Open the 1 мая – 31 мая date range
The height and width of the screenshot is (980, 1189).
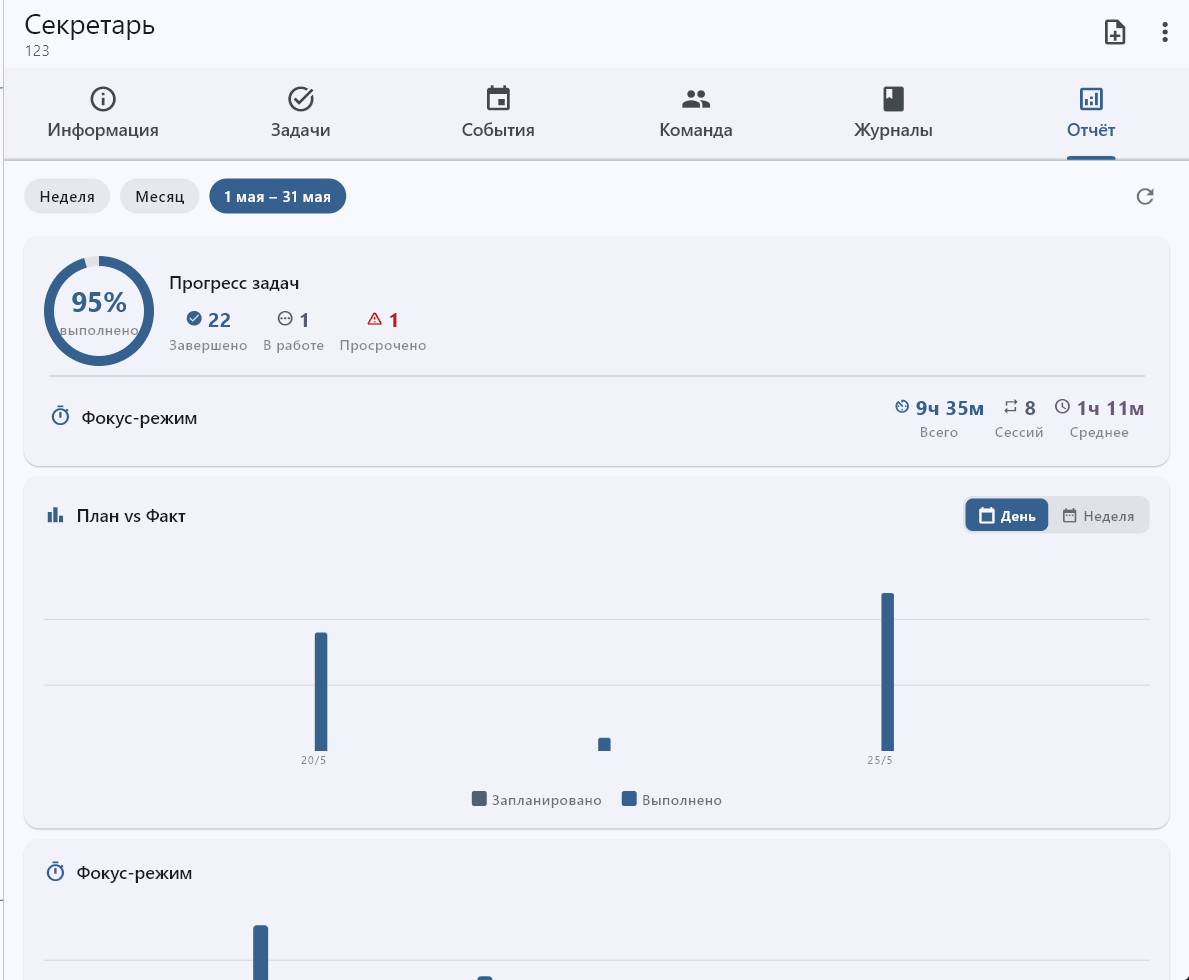coord(278,196)
